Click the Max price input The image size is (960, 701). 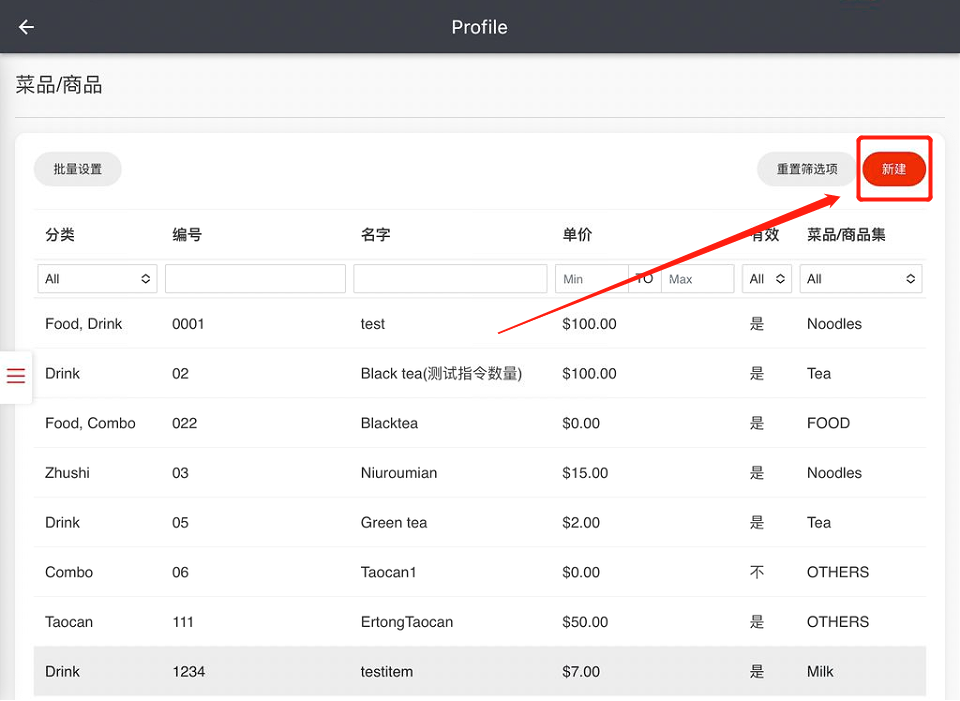pos(697,279)
